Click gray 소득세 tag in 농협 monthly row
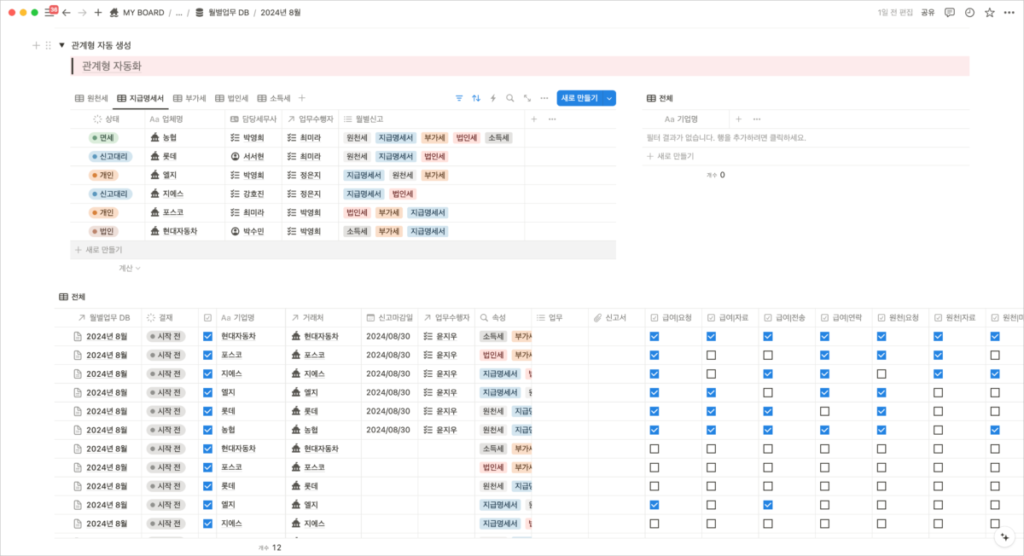 (498, 138)
